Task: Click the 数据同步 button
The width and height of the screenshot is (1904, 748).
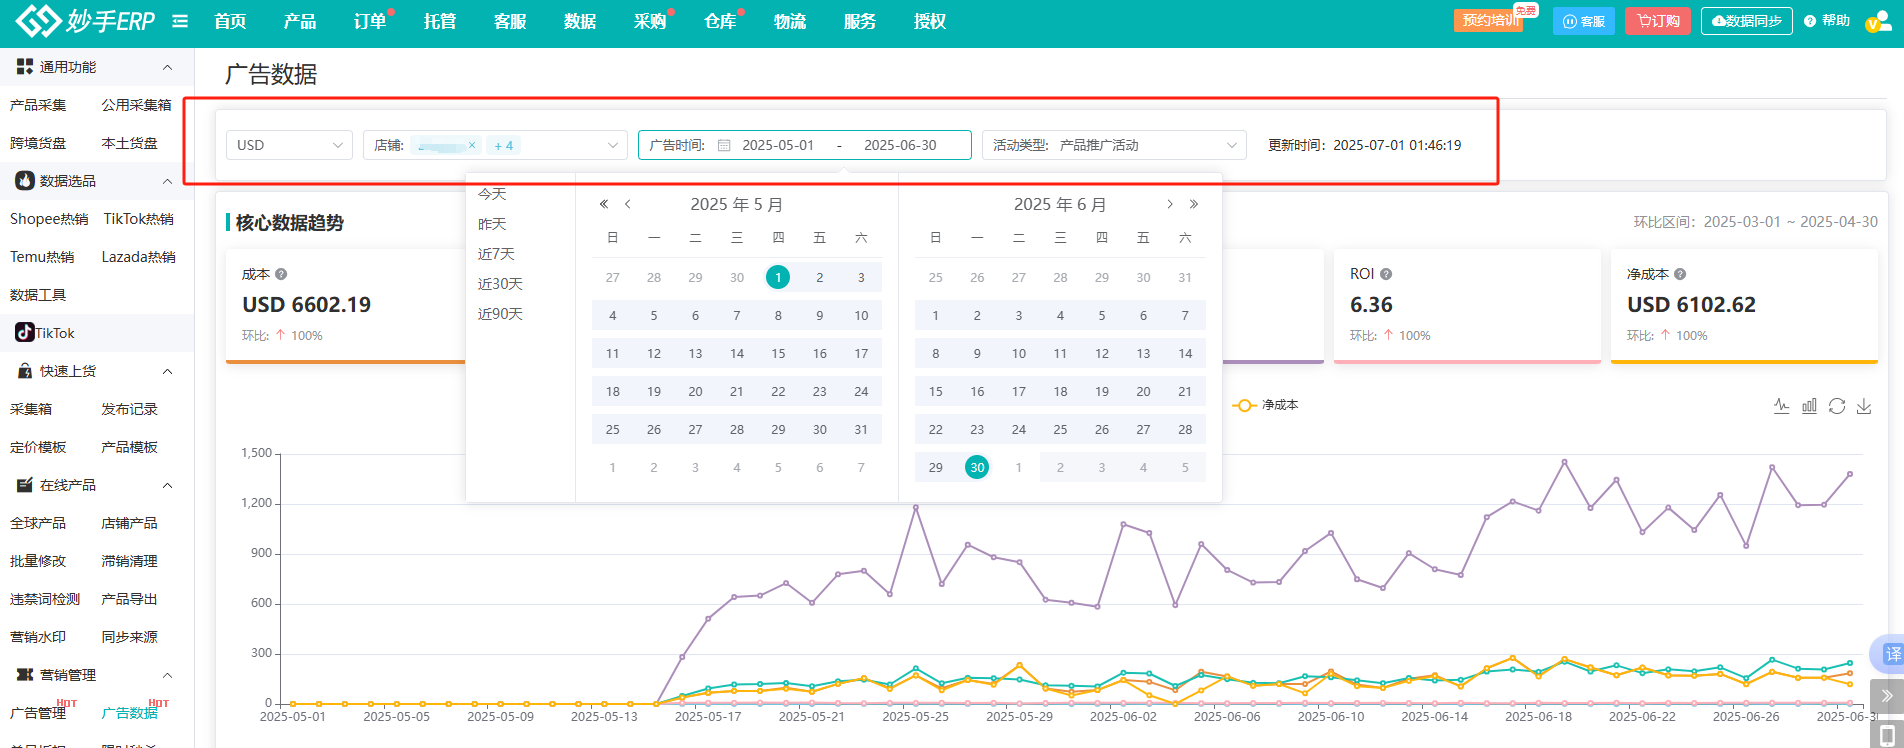Action: [x=1746, y=21]
